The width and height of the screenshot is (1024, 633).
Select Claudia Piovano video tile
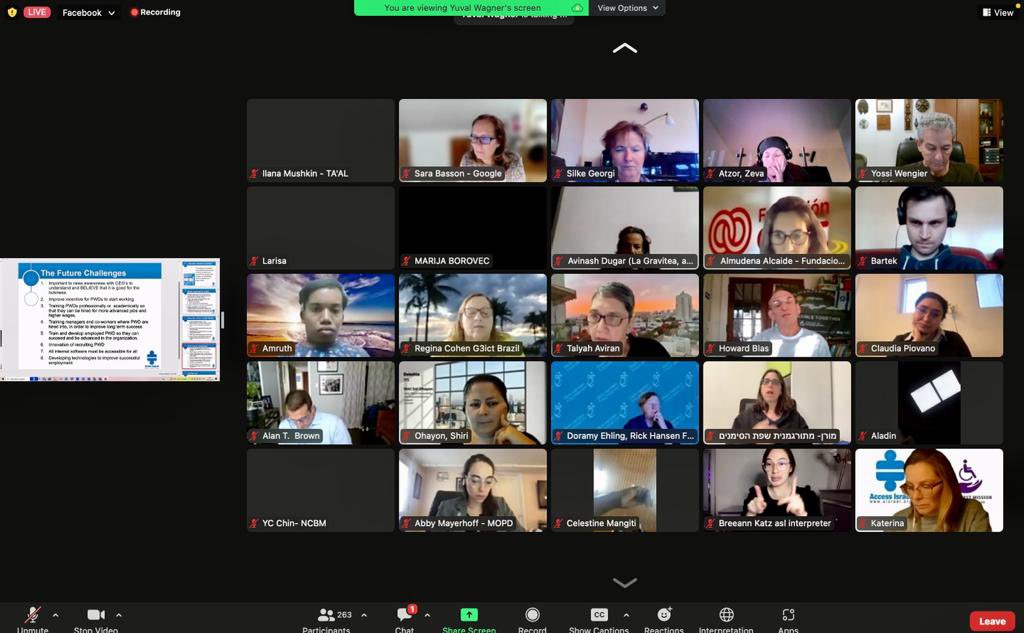(929, 316)
